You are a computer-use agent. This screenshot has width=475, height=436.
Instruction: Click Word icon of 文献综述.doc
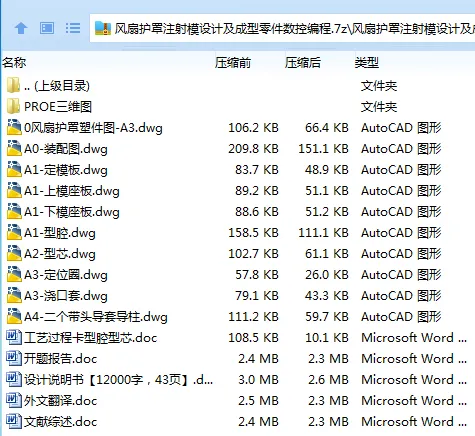click(x=14, y=421)
